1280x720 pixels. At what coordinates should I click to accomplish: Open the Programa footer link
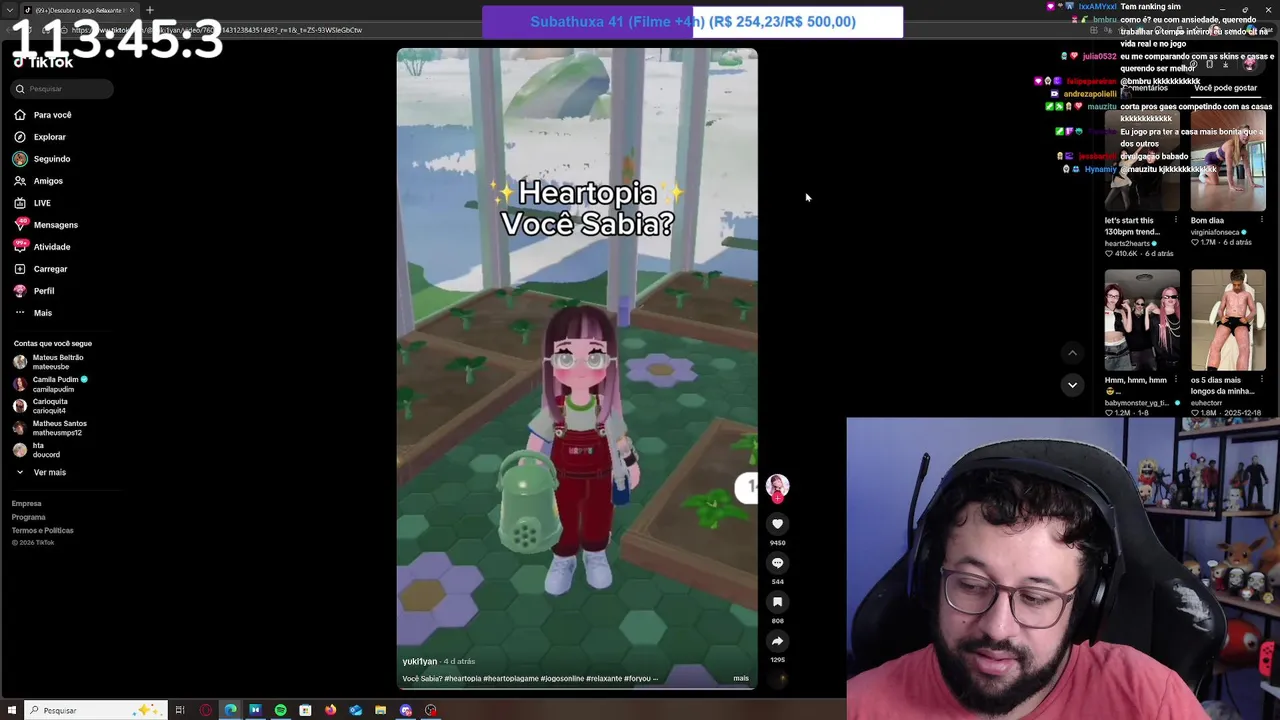click(28, 517)
